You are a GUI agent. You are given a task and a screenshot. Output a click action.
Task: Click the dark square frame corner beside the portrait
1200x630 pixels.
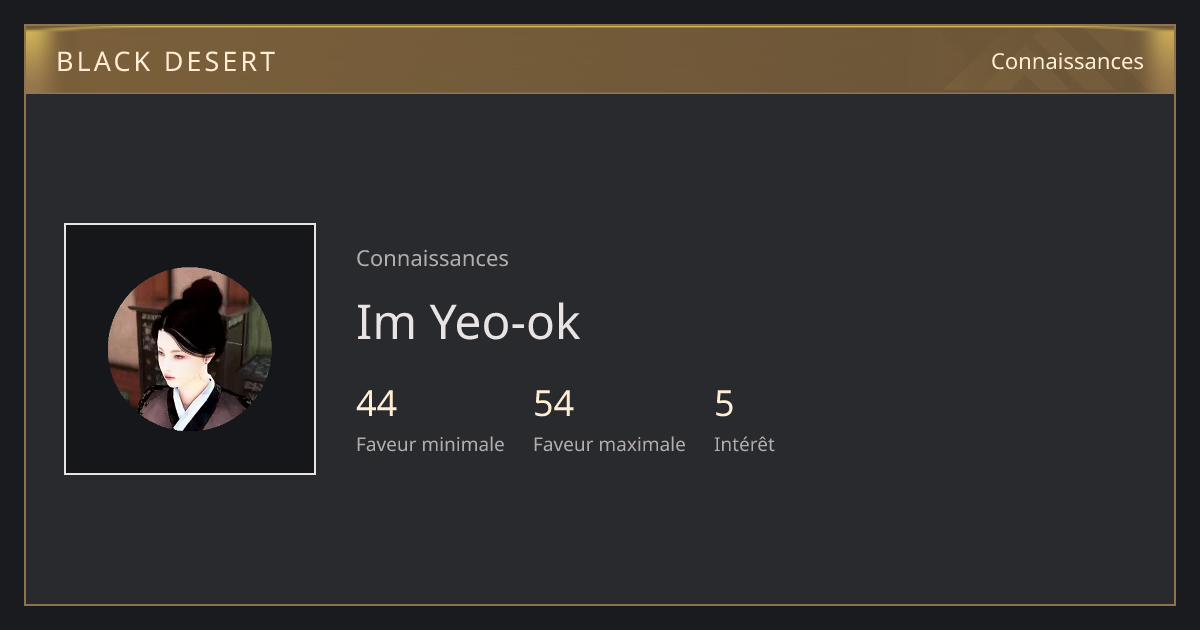82,241
